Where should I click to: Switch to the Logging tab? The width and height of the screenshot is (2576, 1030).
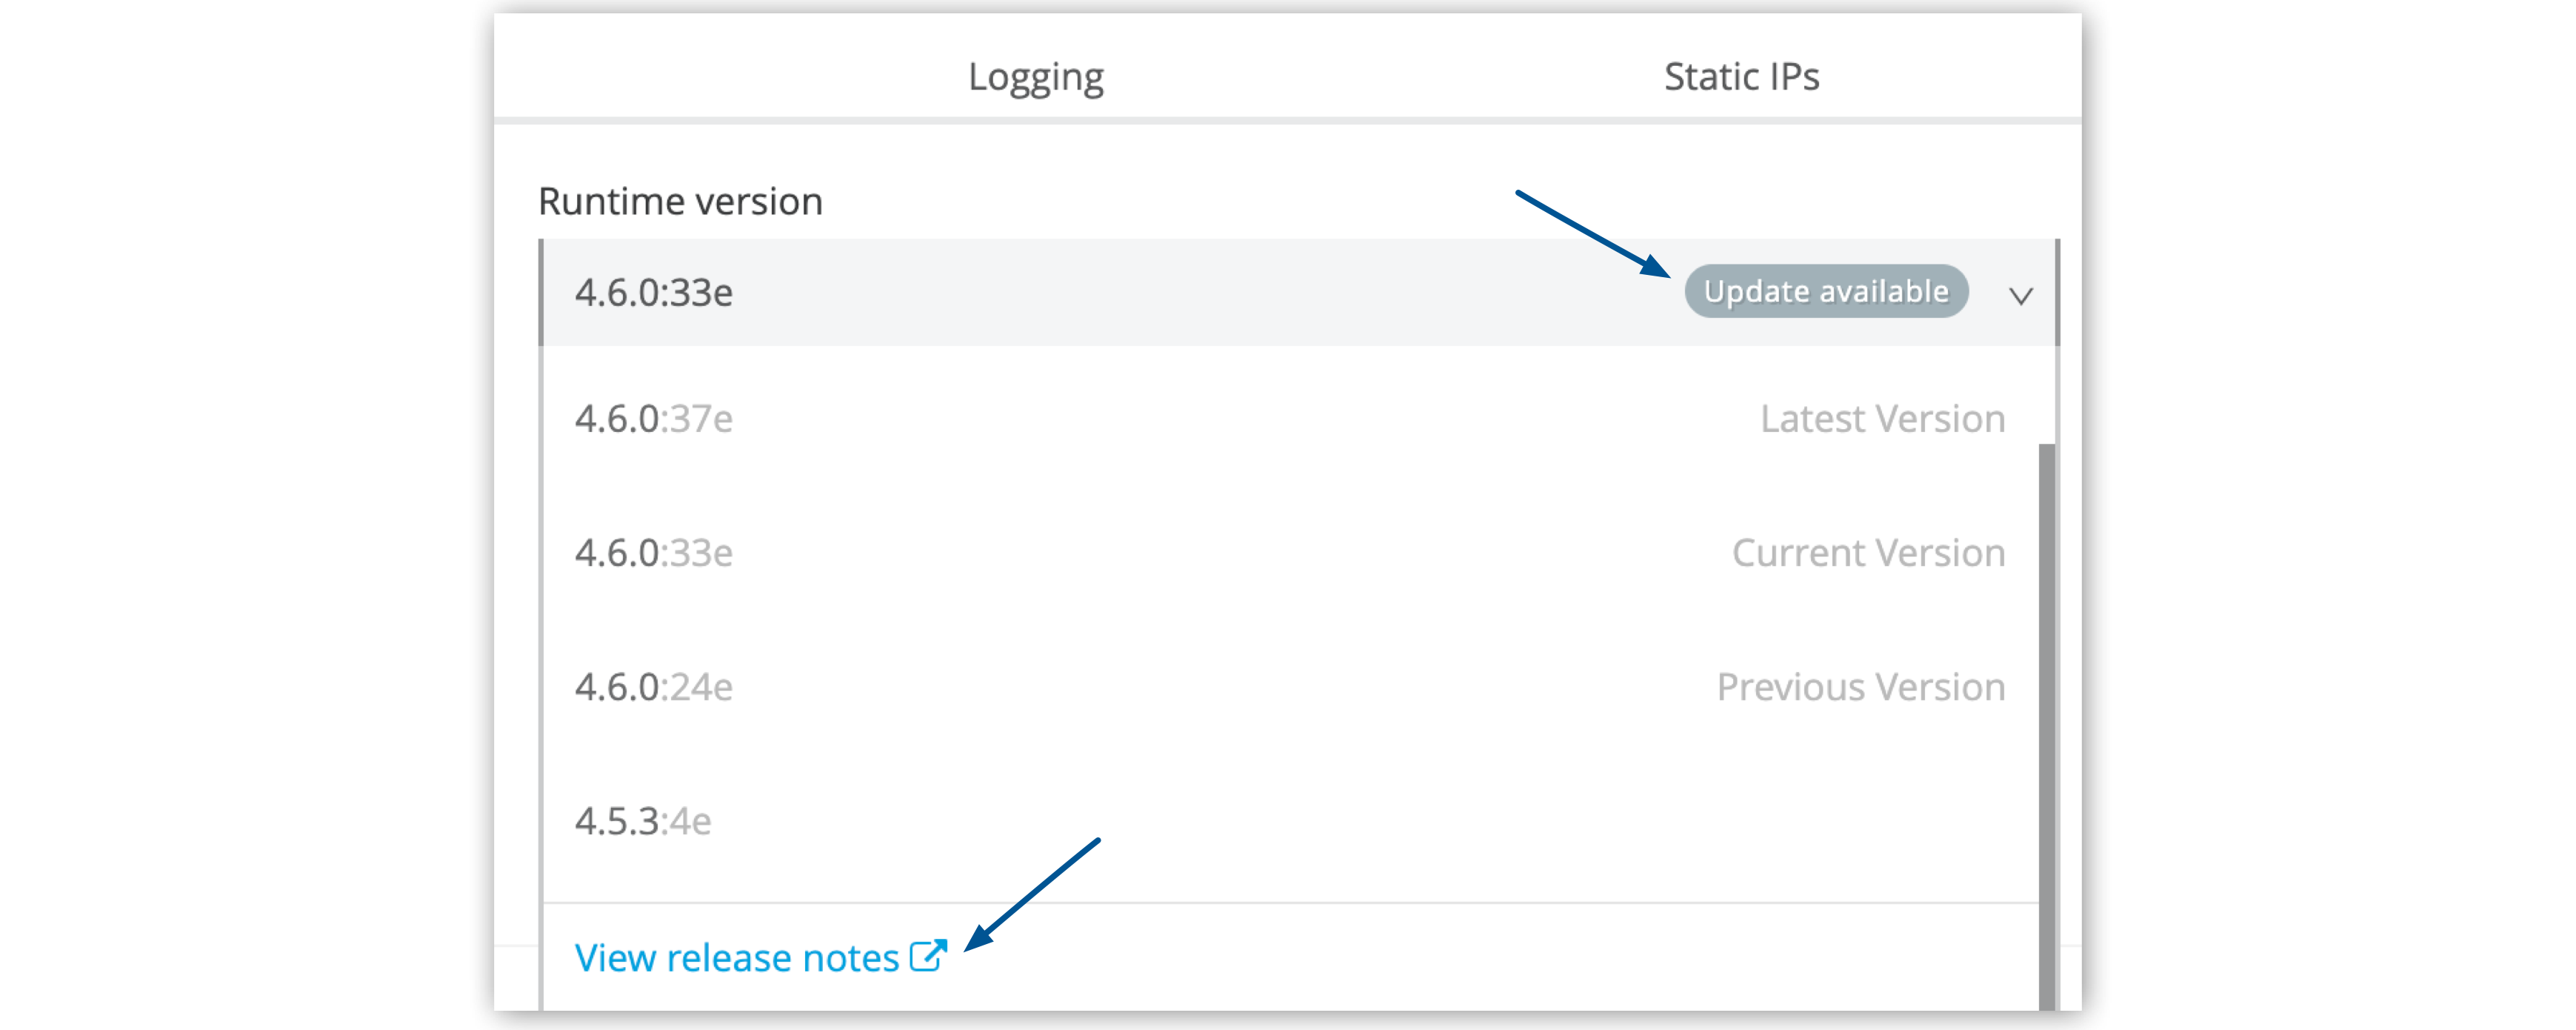pos(1035,76)
